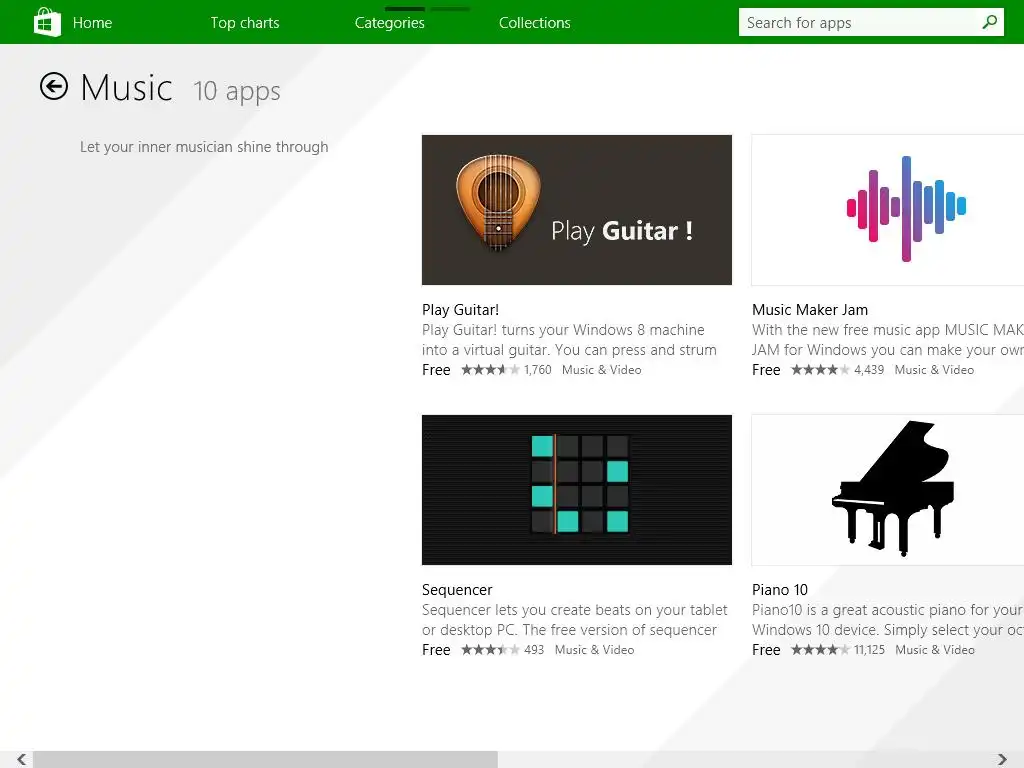
Task: Click the search magnifier icon
Action: (989, 22)
